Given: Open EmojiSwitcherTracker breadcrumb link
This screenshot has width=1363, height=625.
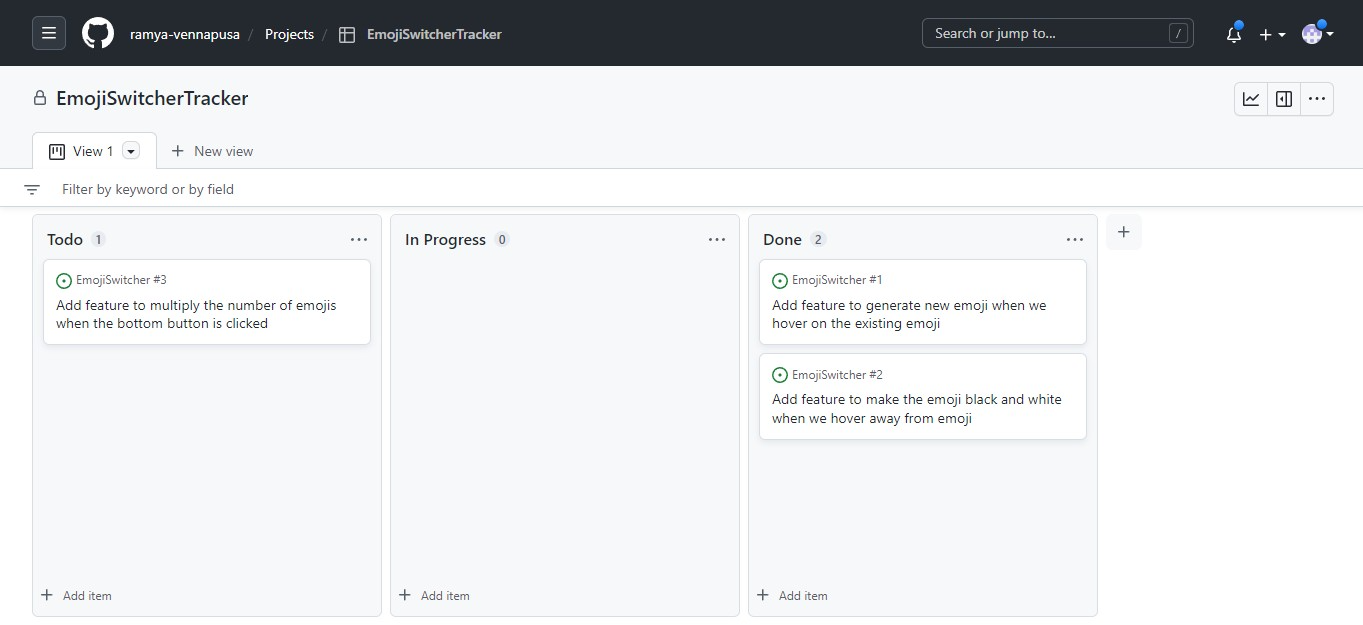Looking at the screenshot, I should [x=434, y=34].
